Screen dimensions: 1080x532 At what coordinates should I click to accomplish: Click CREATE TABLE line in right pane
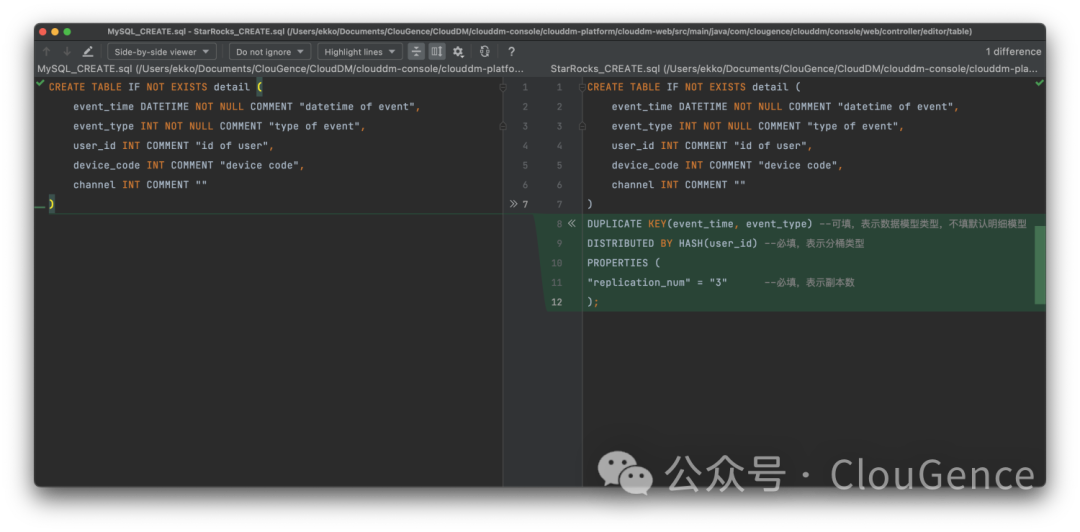click(694, 88)
